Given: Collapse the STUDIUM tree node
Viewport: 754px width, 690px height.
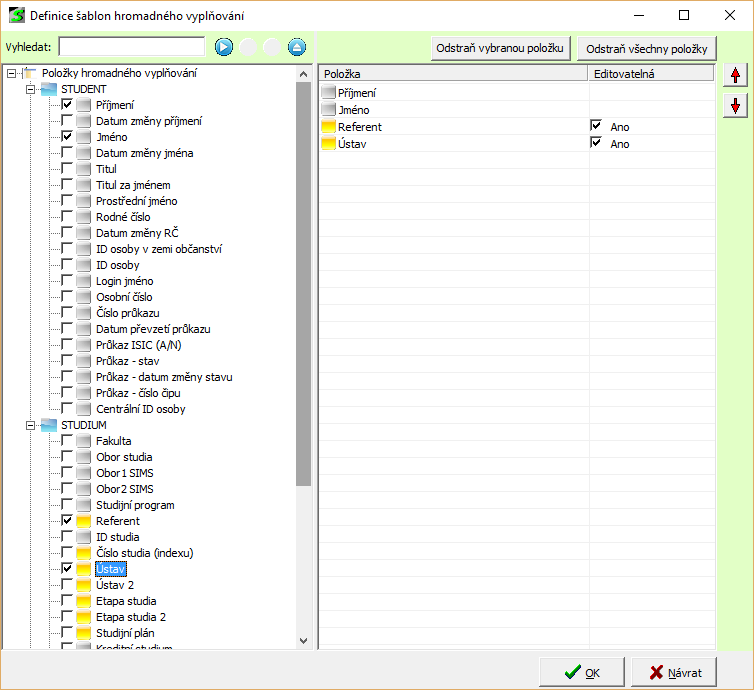Looking at the screenshot, I should click(x=30, y=425).
